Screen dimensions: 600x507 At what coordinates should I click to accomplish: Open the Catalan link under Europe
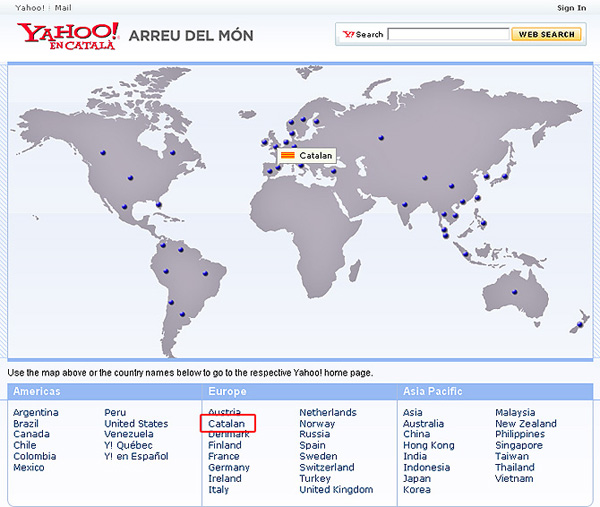click(227, 424)
